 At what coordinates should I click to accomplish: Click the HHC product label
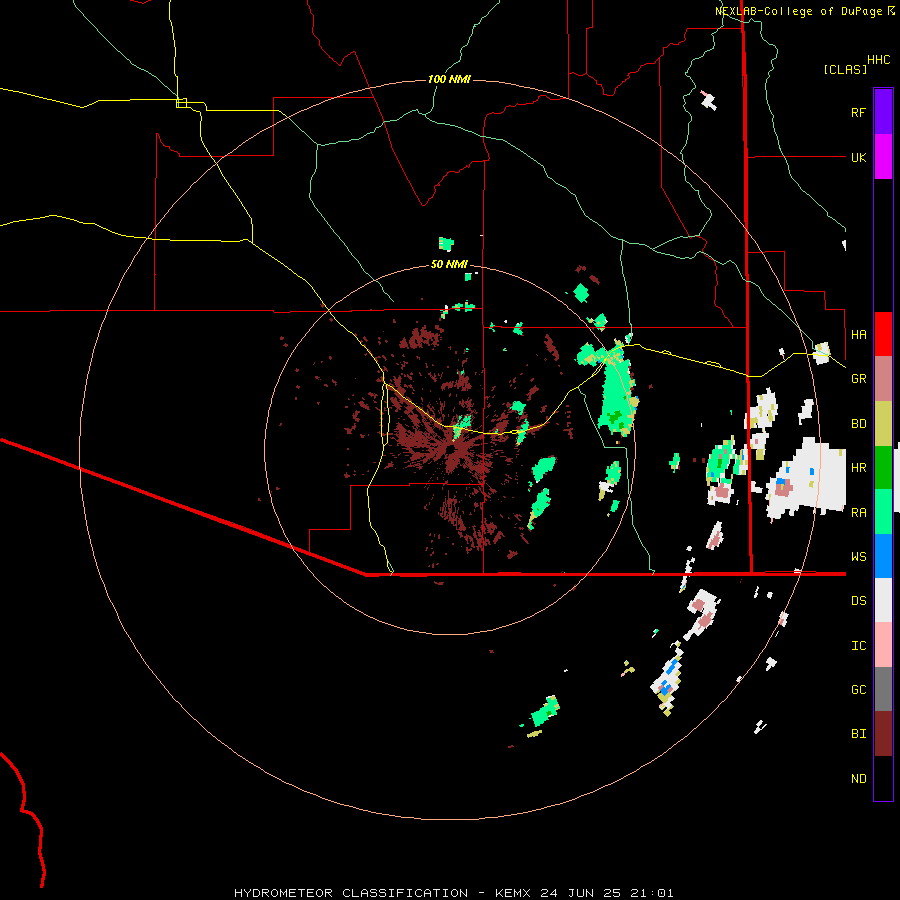878,60
